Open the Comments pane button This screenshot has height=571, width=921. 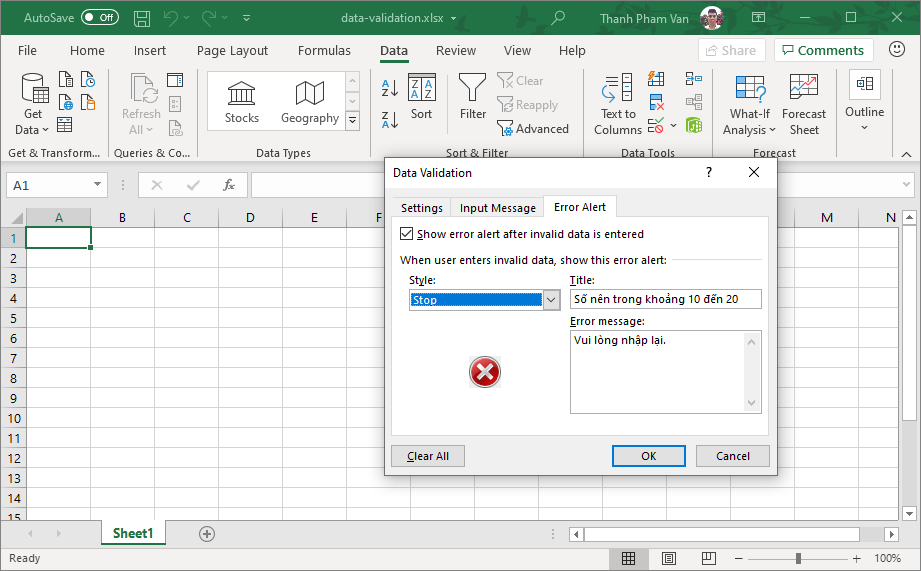click(x=823, y=50)
